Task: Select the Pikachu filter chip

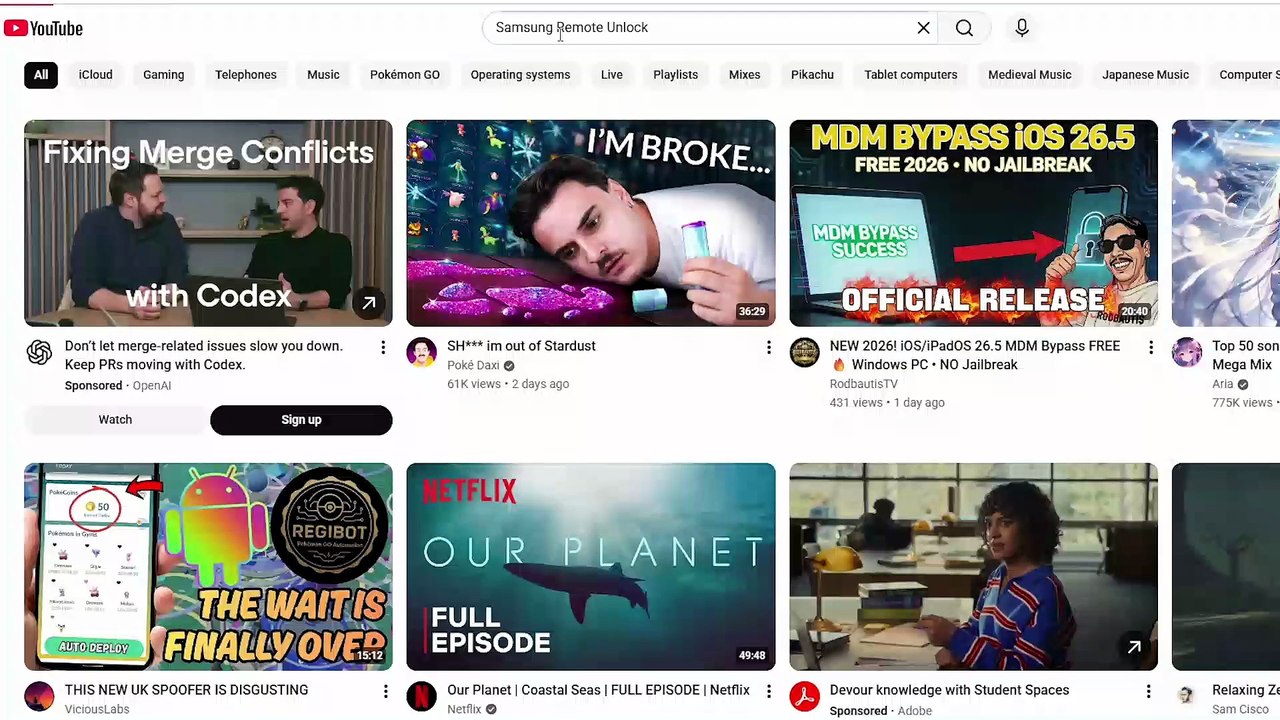Action: (x=812, y=75)
